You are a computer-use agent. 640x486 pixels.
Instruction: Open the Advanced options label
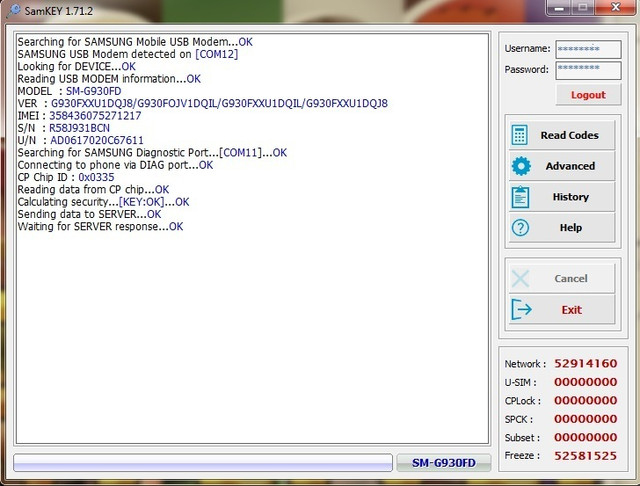coord(570,166)
